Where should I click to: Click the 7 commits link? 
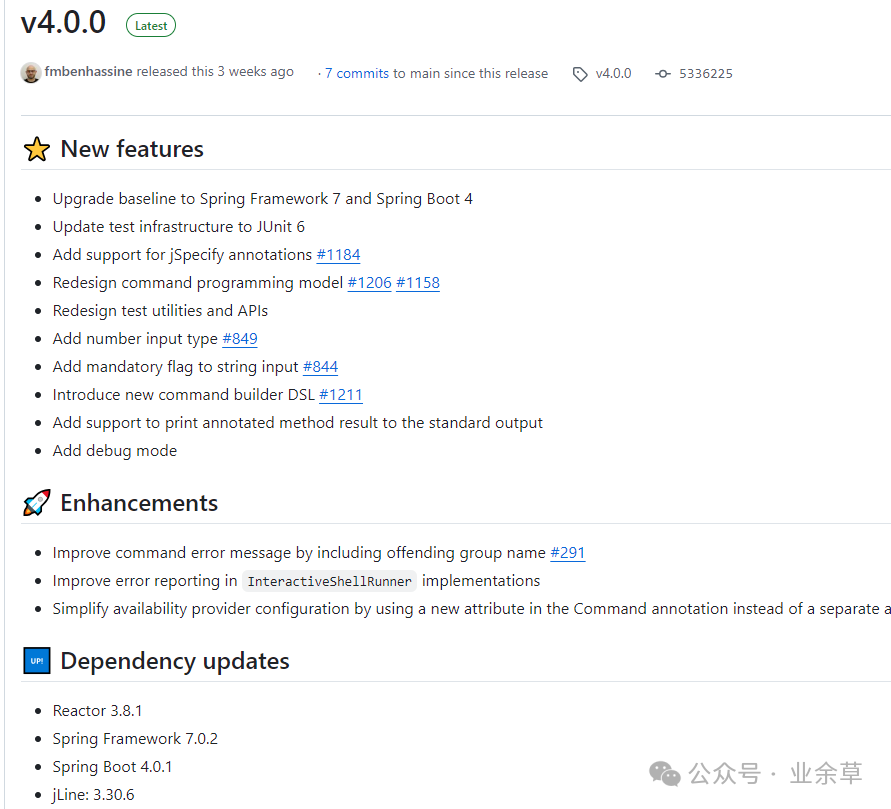coord(355,73)
